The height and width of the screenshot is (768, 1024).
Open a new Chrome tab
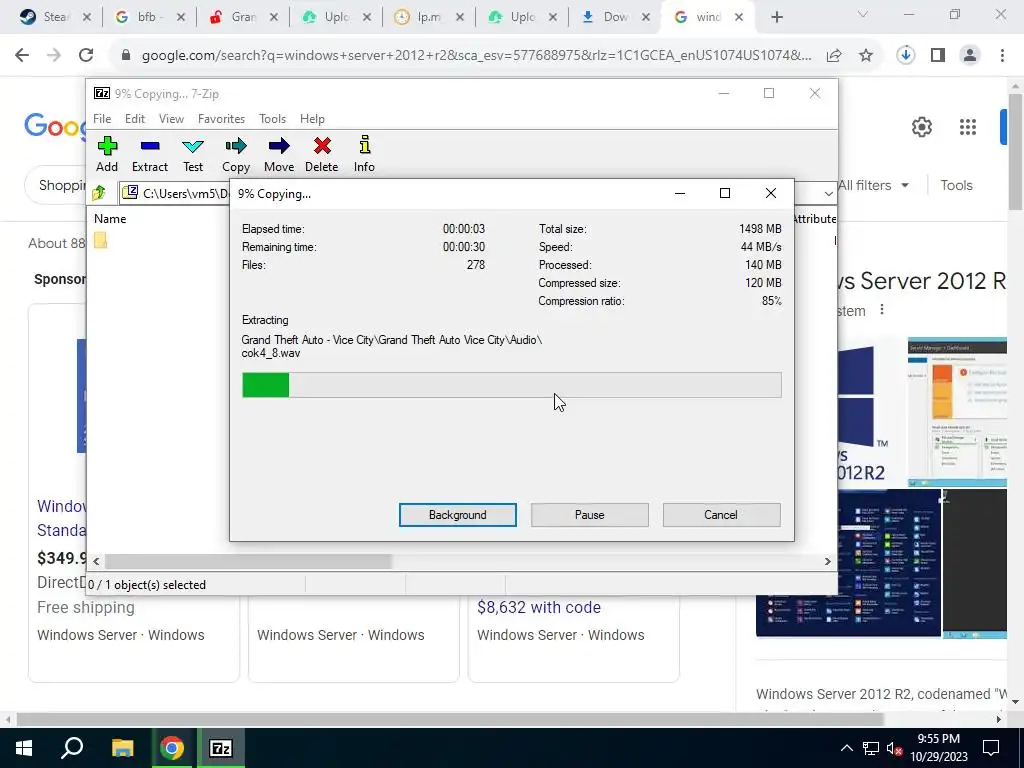click(776, 17)
